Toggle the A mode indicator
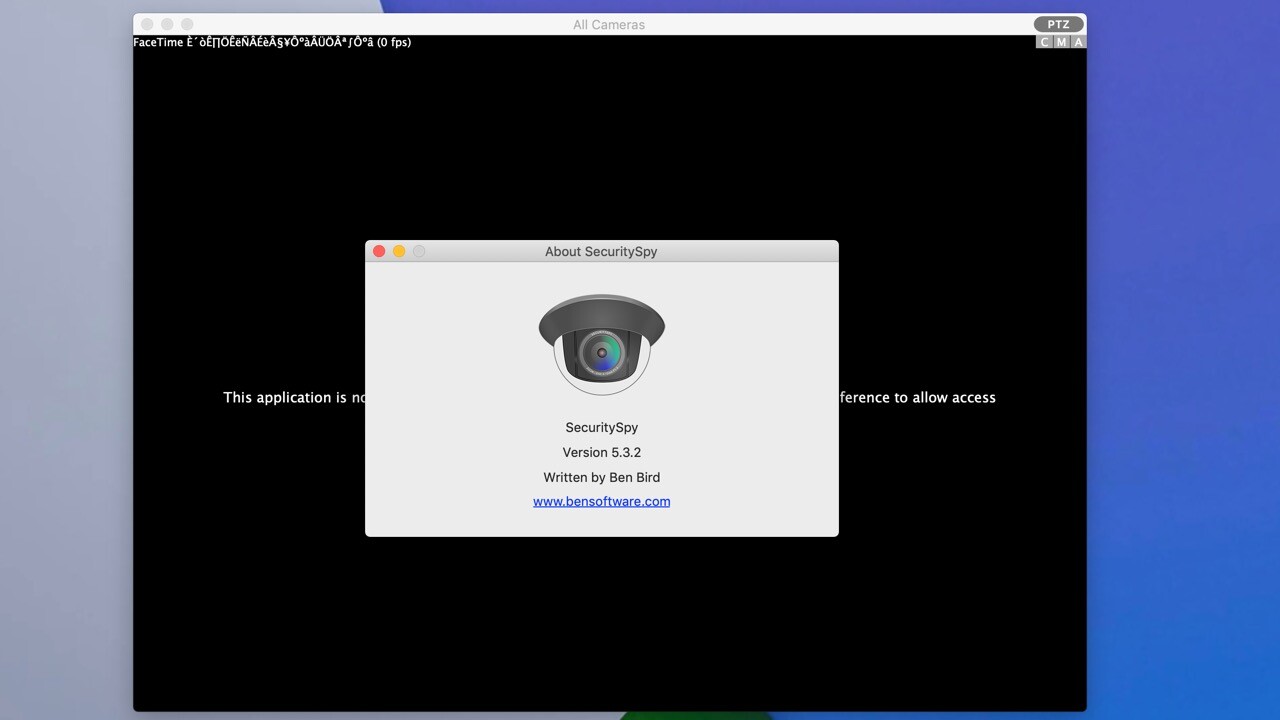 click(x=1077, y=42)
